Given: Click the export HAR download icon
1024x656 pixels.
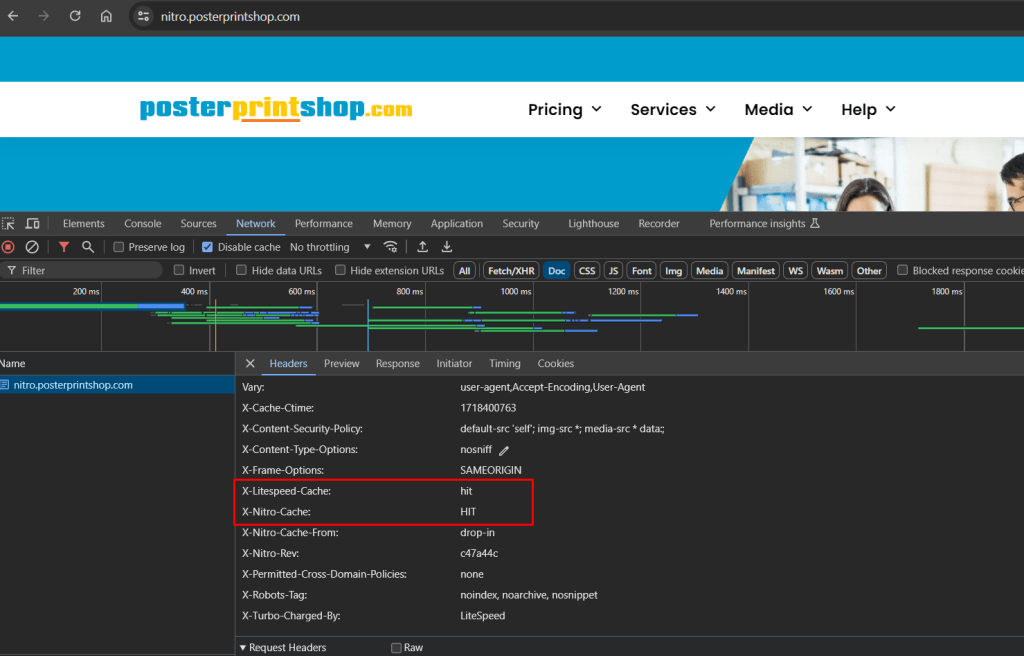Looking at the screenshot, I should click(447, 247).
